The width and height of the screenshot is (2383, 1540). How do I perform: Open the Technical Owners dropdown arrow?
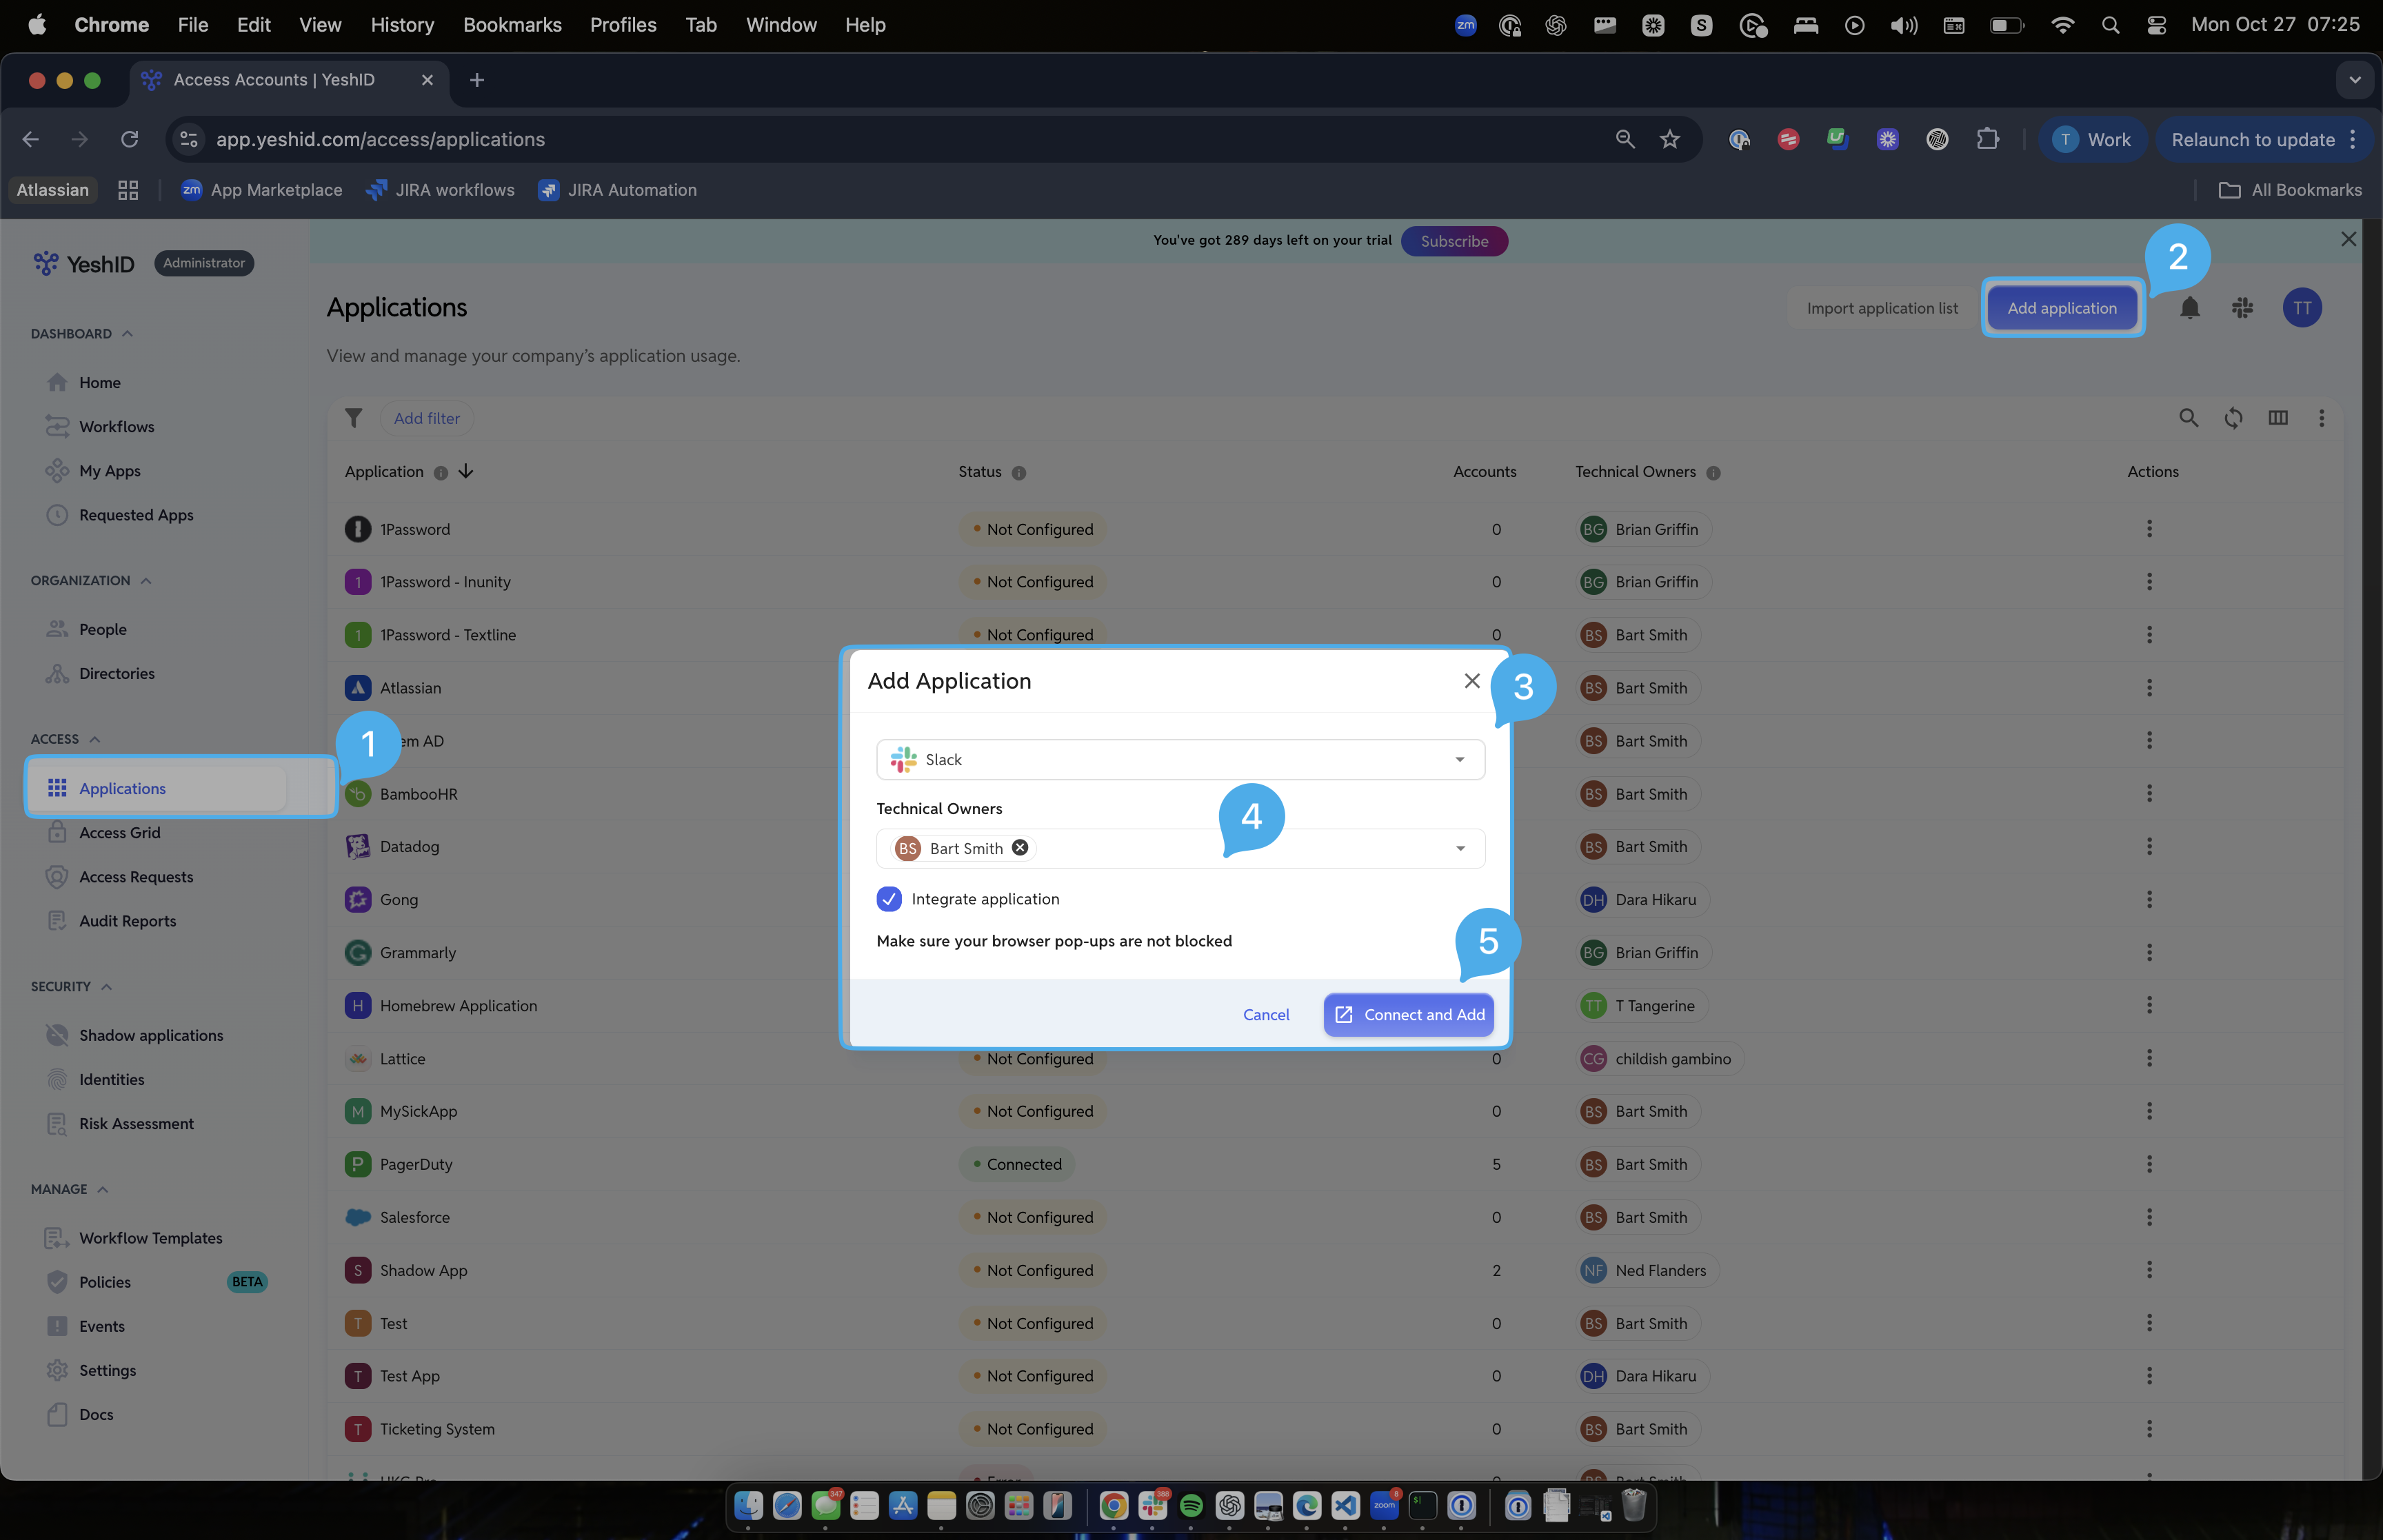[x=1460, y=848]
